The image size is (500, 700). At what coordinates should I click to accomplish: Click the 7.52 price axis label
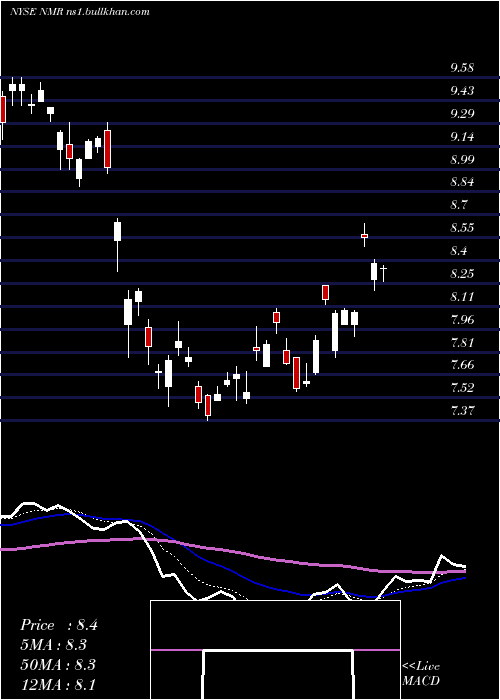pos(462,388)
